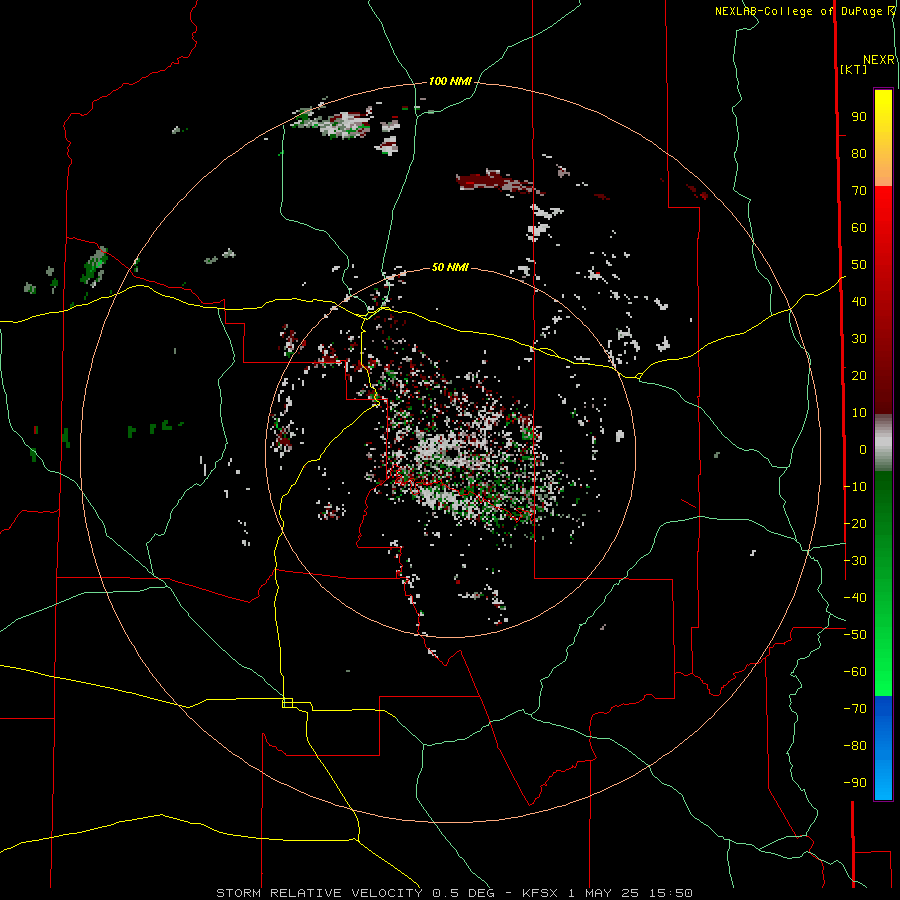The height and width of the screenshot is (900, 900).
Task: Click the "NEXR" label above color bar
Action: pyautogui.click(x=879, y=60)
